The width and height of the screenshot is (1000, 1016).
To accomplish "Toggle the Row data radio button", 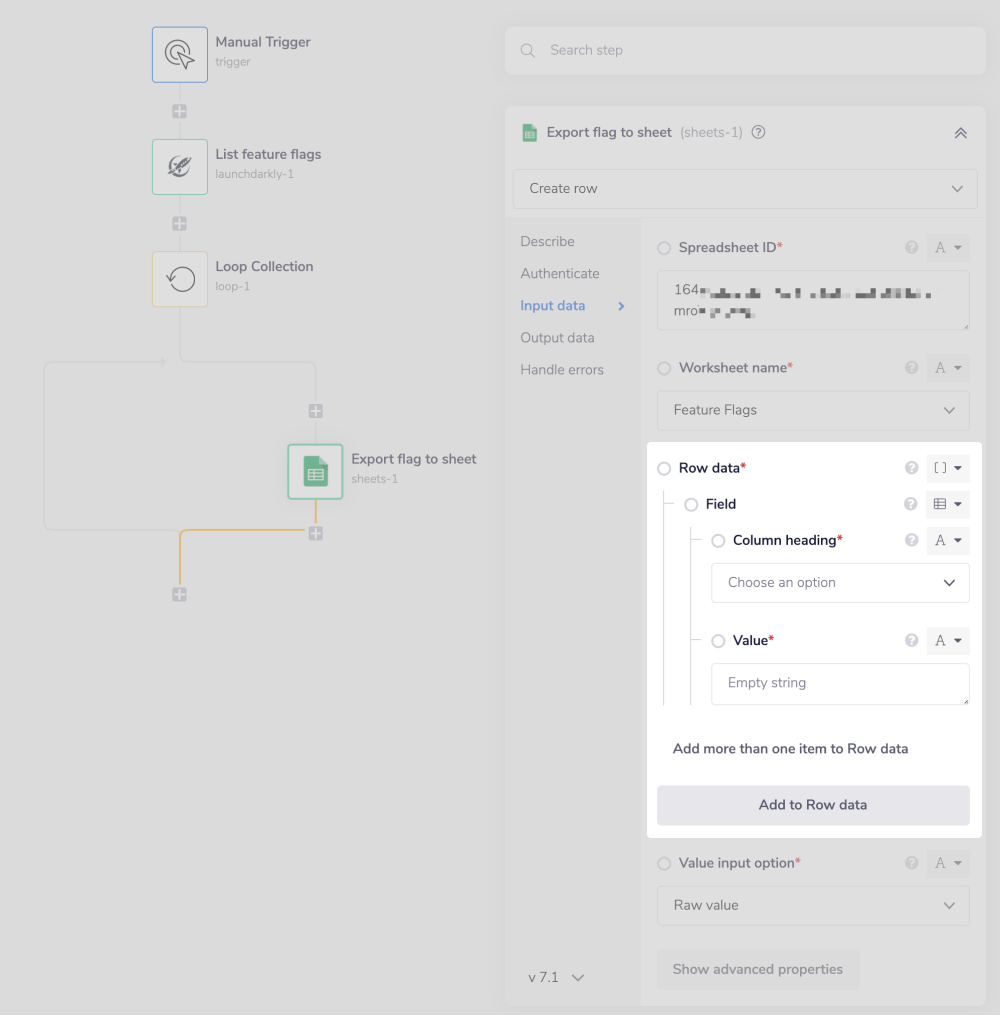I will coord(664,468).
